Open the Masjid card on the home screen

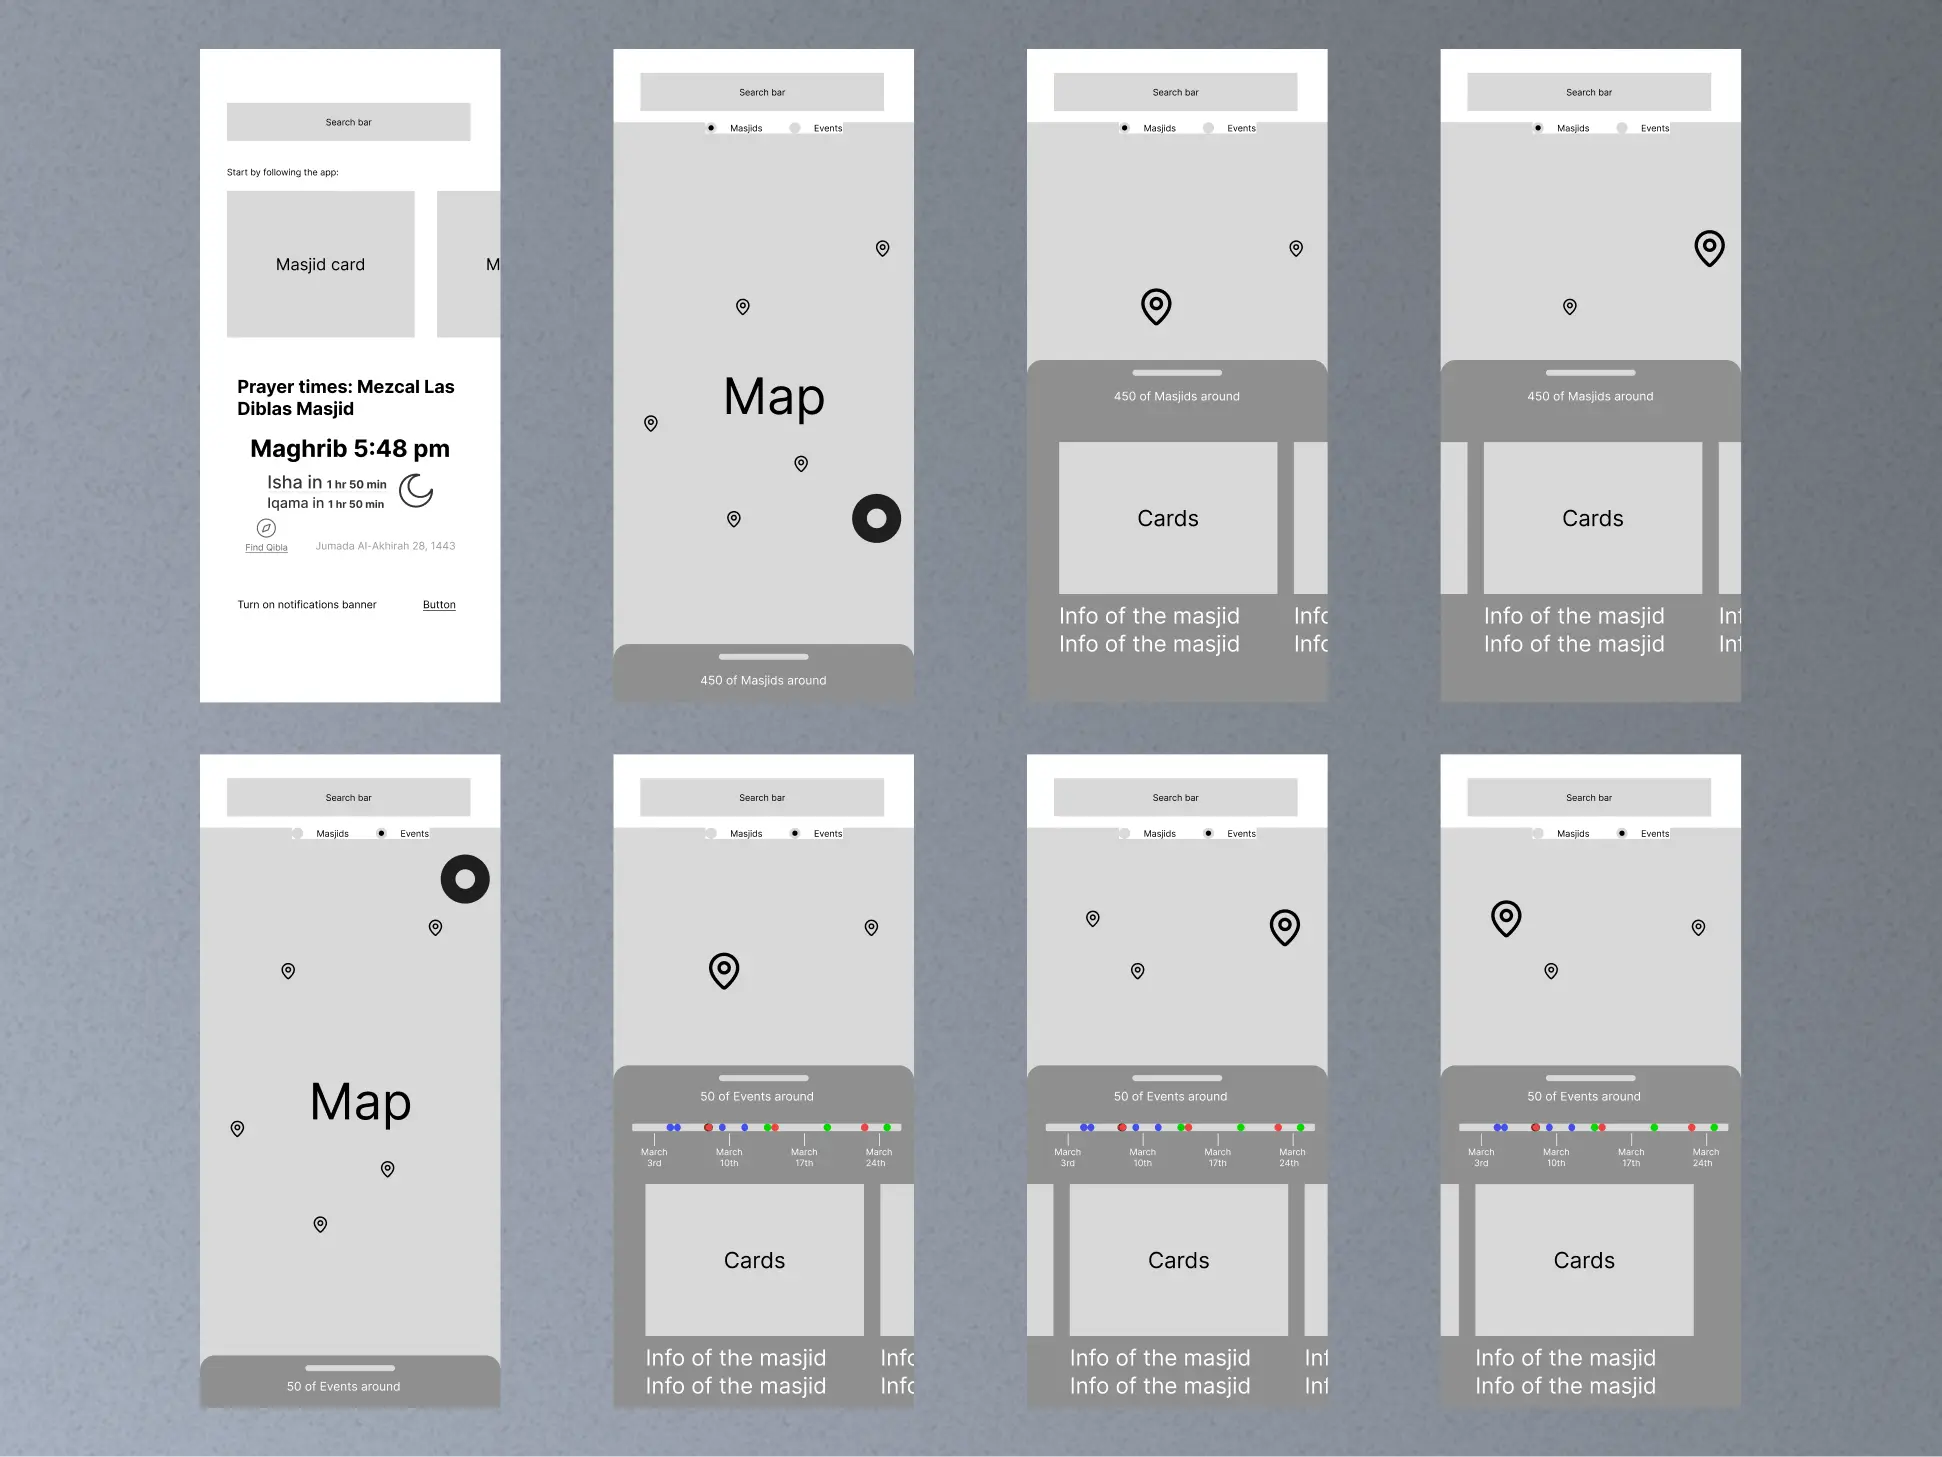tap(320, 264)
